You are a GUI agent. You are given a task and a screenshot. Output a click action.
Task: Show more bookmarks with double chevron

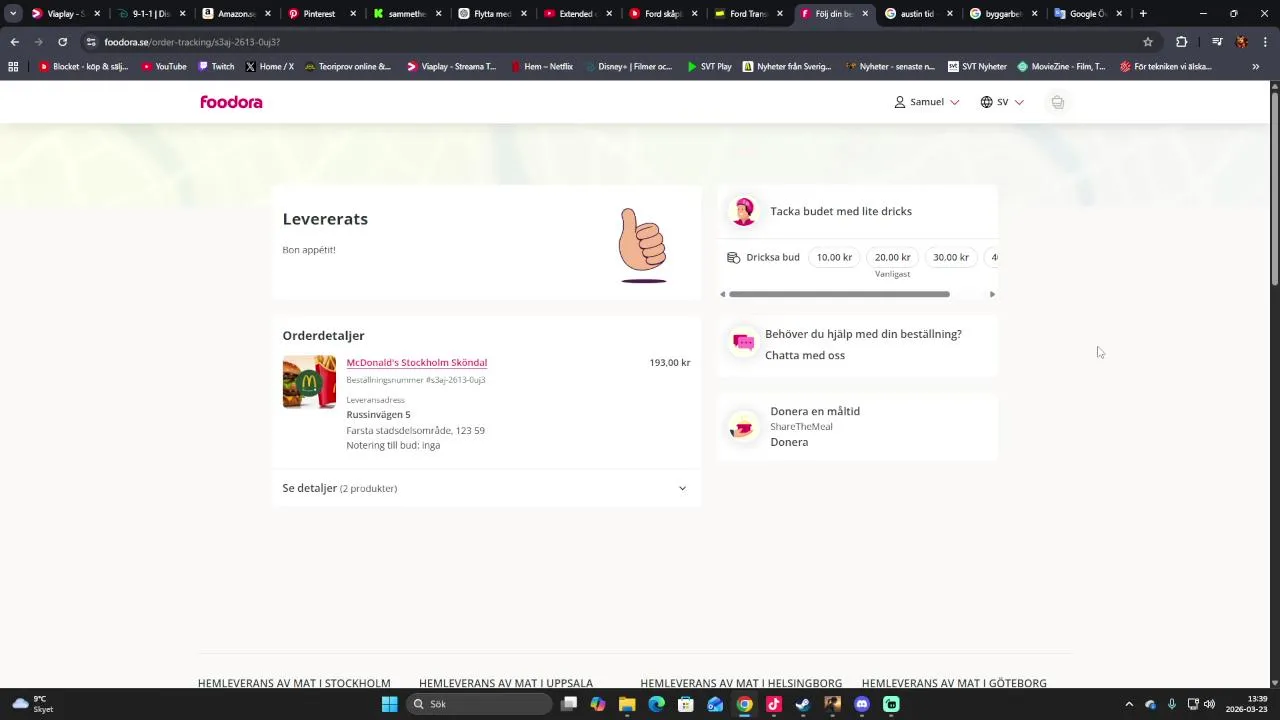(x=1256, y=67)
